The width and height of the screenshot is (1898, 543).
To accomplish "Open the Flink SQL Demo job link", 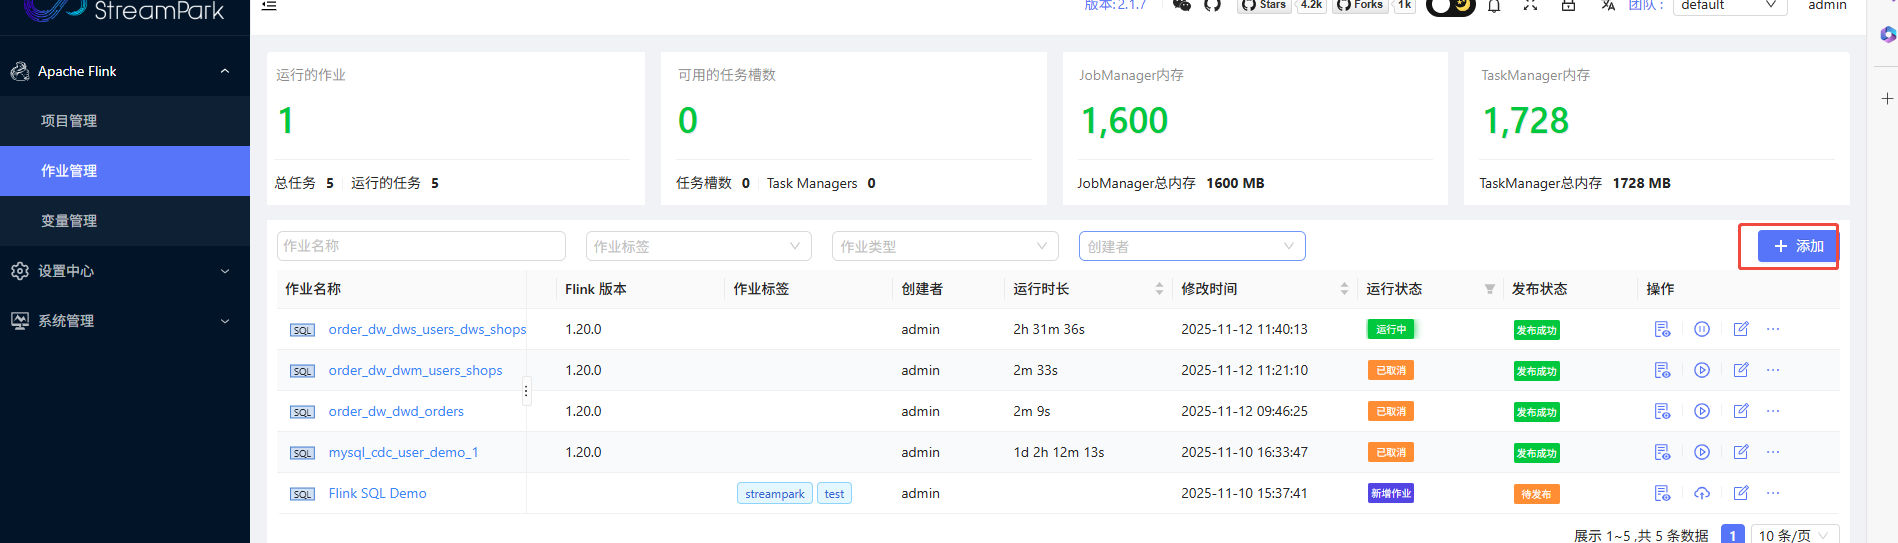I will (x=377, y=493).
